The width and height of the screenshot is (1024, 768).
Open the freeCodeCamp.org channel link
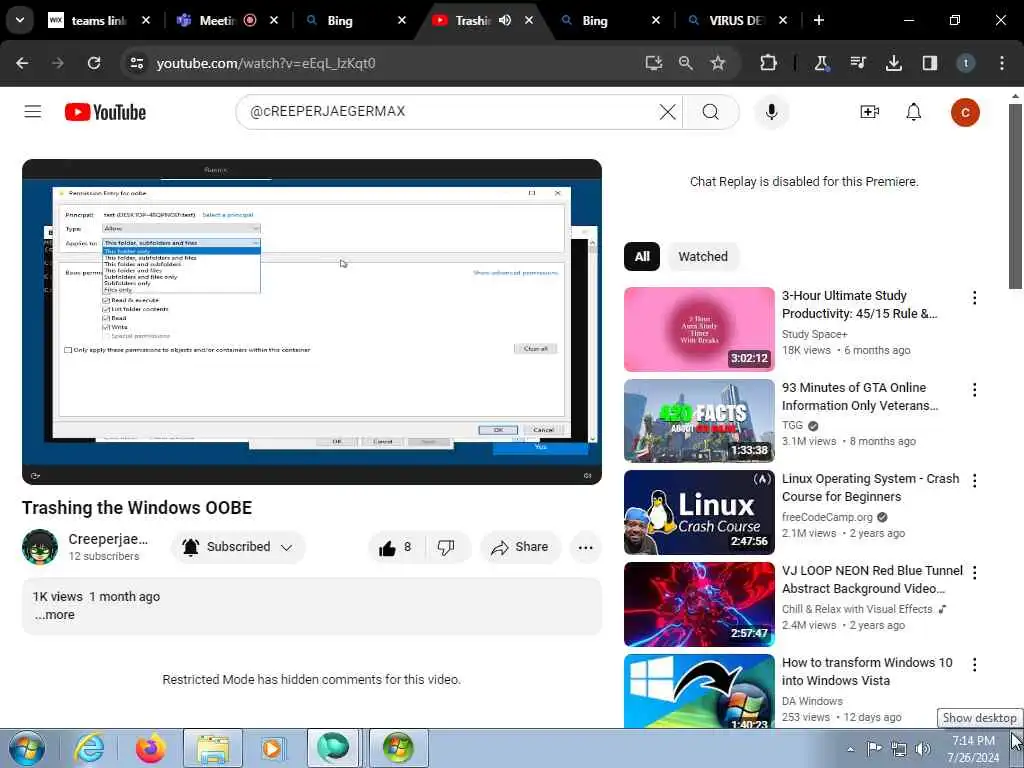click(827, 517)
